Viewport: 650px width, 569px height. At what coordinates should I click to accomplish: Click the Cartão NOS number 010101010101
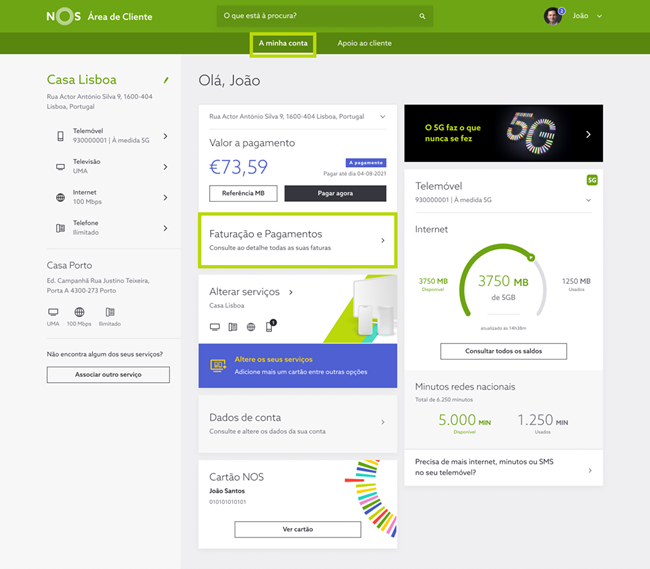(228, 502)
